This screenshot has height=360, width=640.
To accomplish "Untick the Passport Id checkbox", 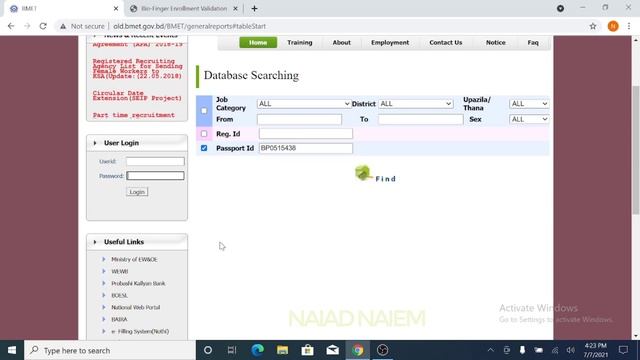I will pos(204,148).
